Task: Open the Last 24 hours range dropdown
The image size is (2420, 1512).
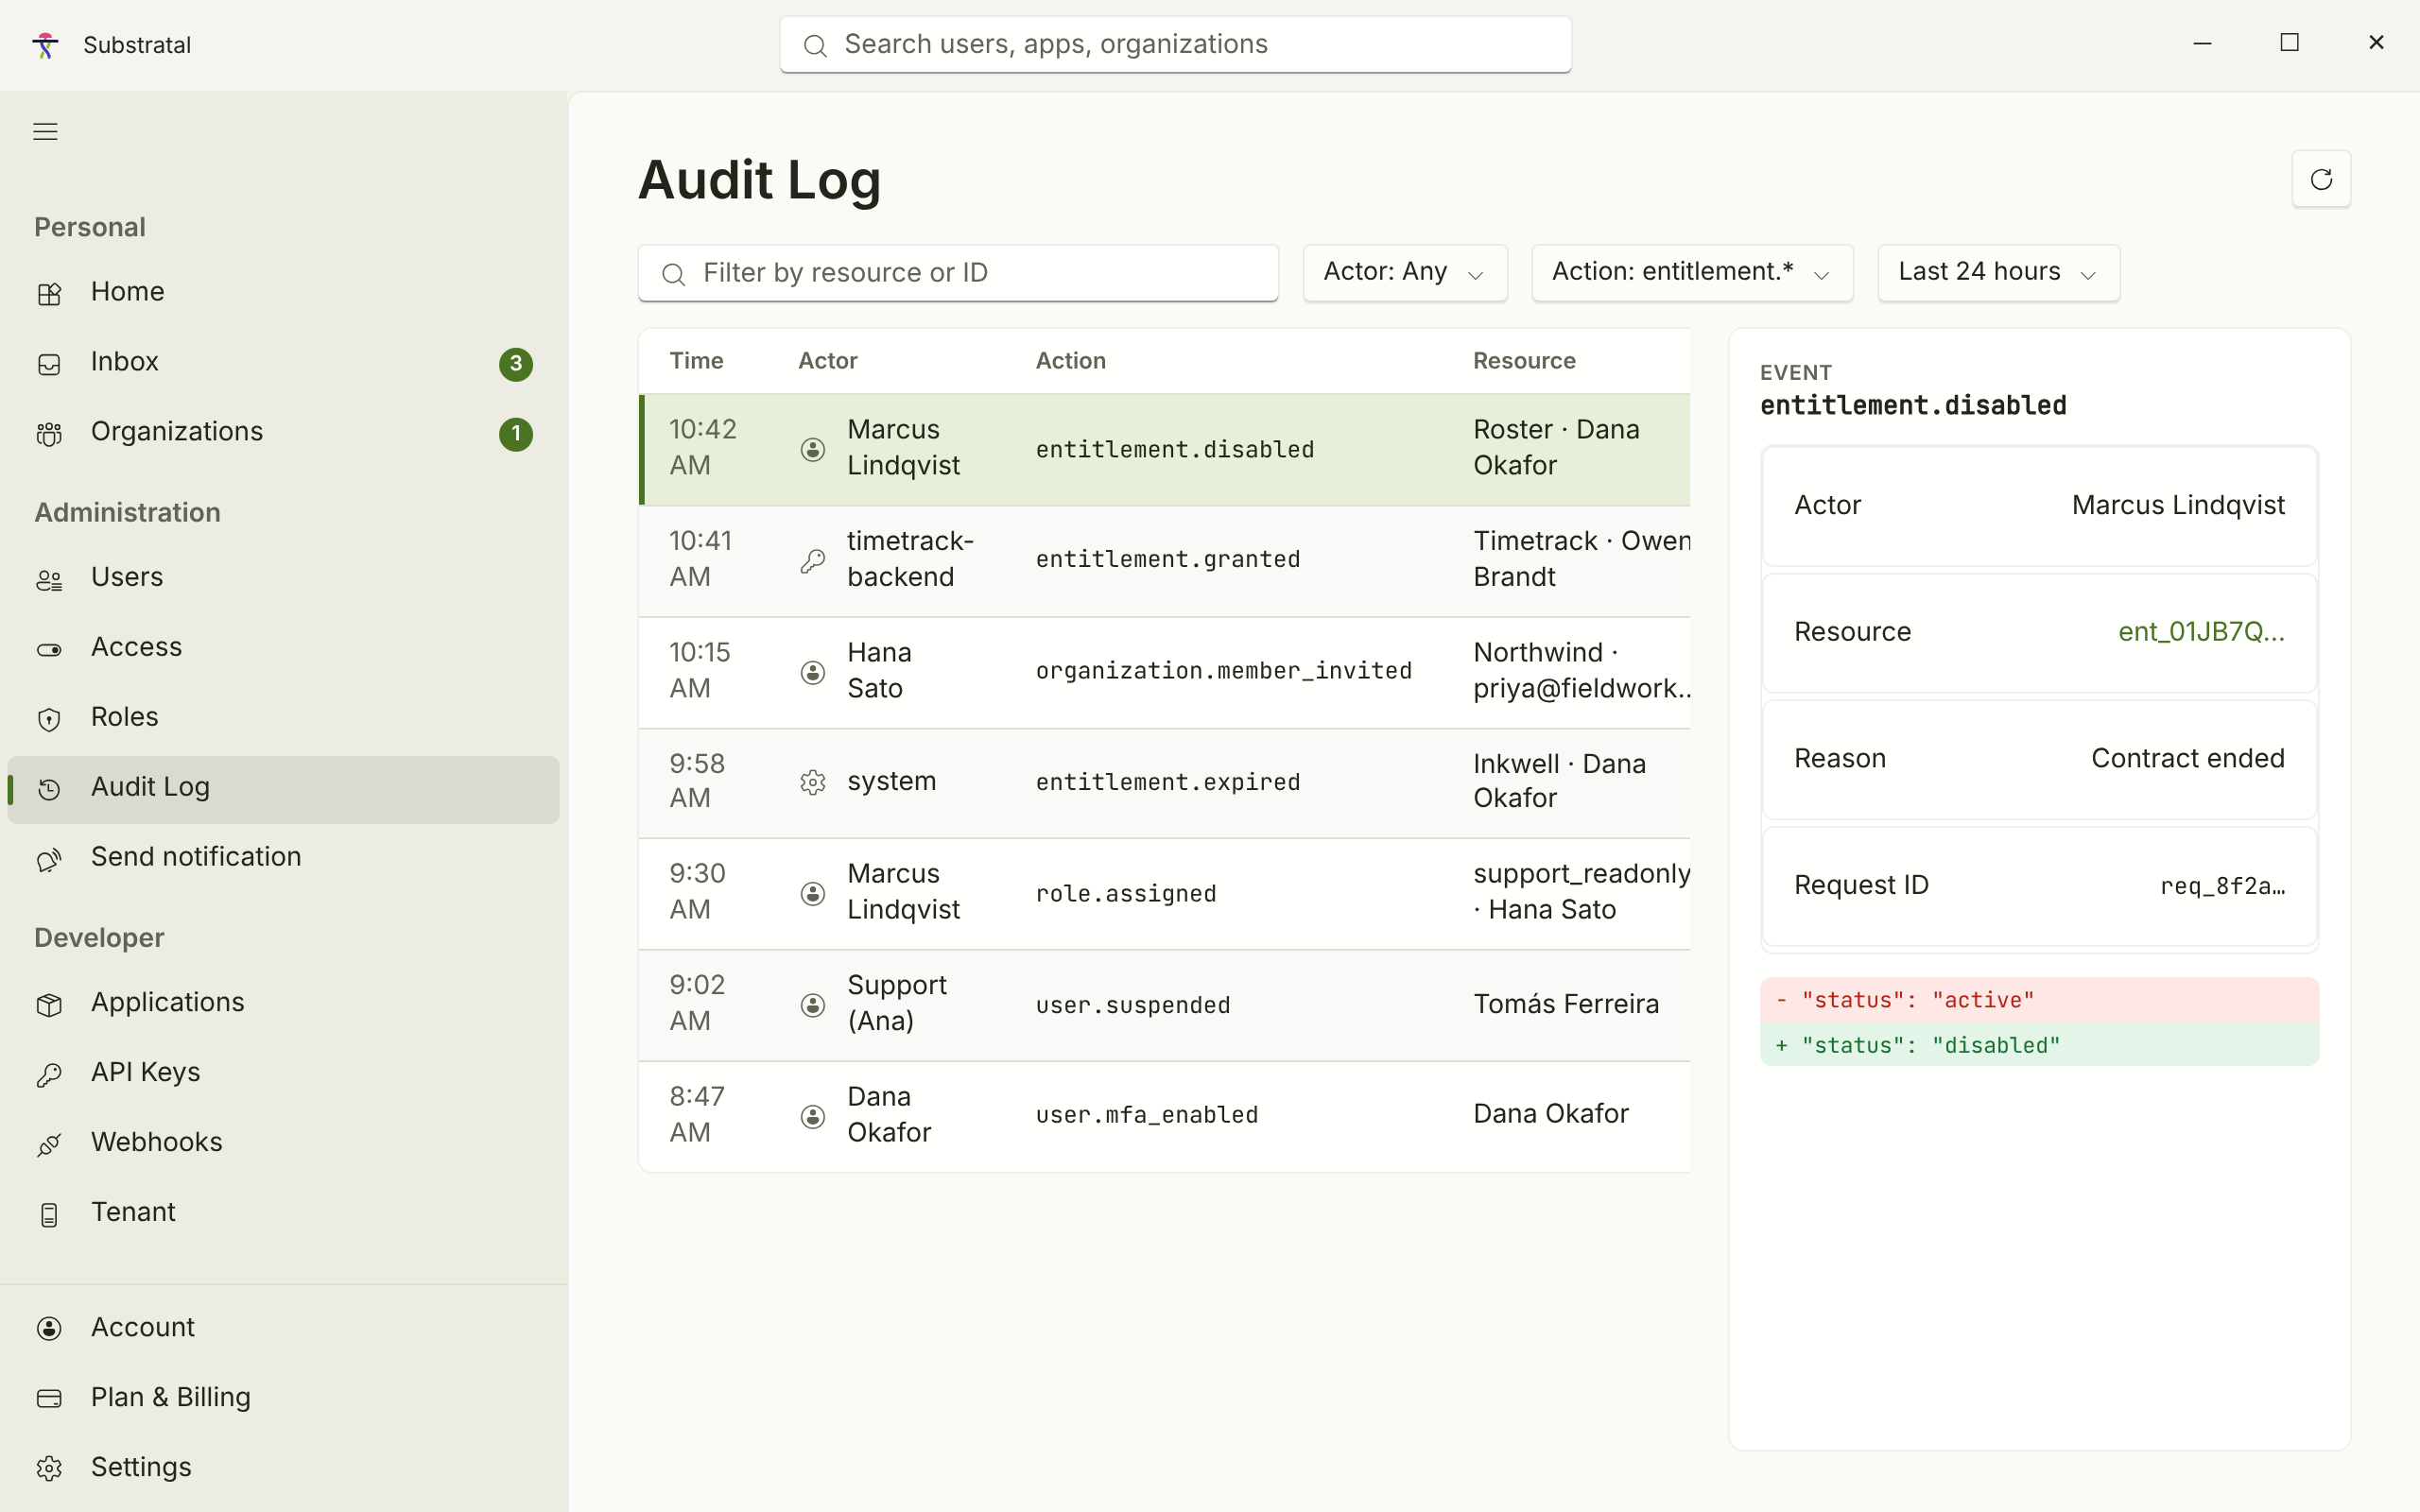Action: (1998, 272)
